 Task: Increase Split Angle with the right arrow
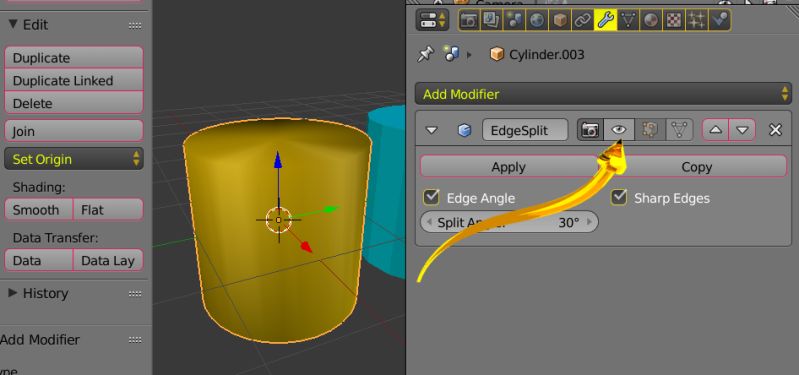coord(590,222)
